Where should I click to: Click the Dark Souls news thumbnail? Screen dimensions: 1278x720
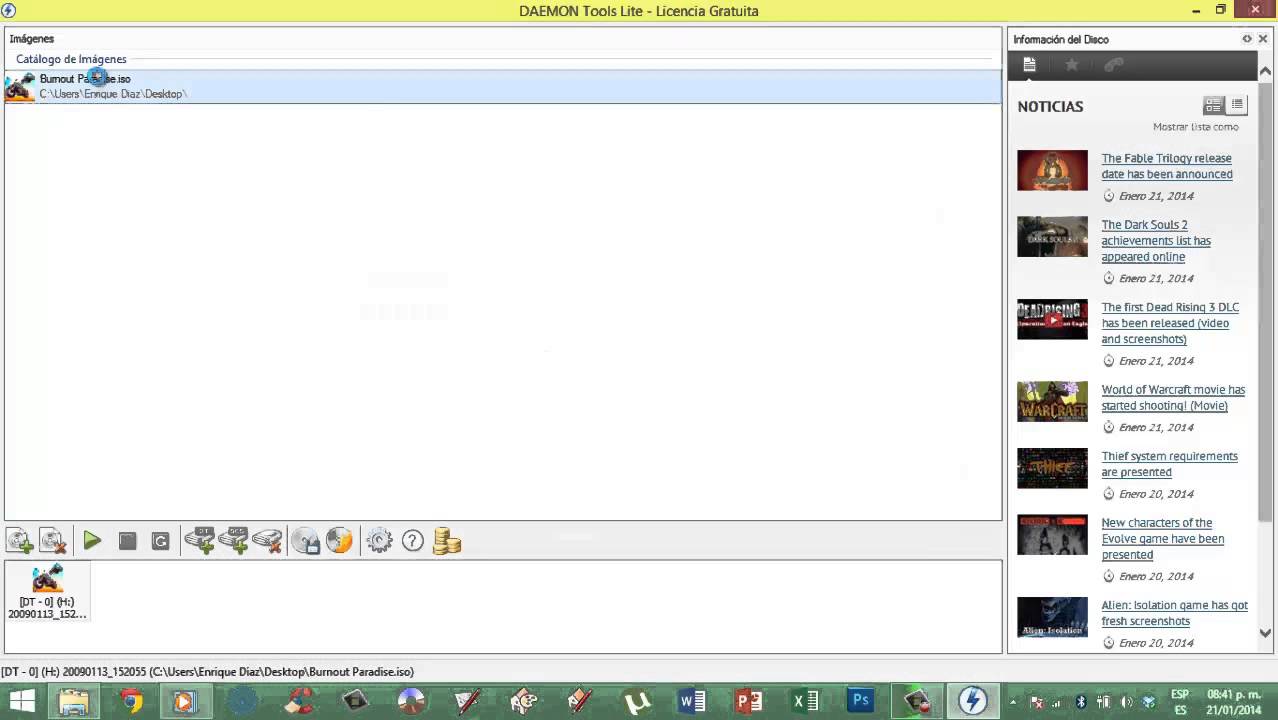[1052, 237]
